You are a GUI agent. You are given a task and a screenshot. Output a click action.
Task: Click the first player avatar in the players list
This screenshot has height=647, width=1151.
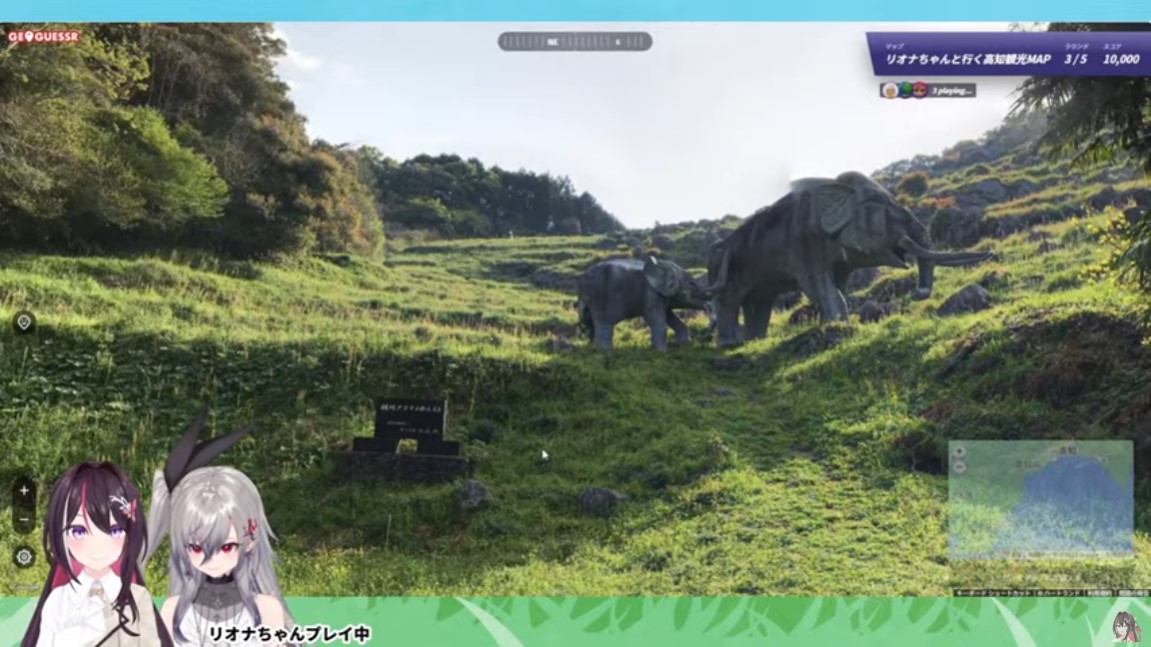pyautogui.click(x=889, y=90)
